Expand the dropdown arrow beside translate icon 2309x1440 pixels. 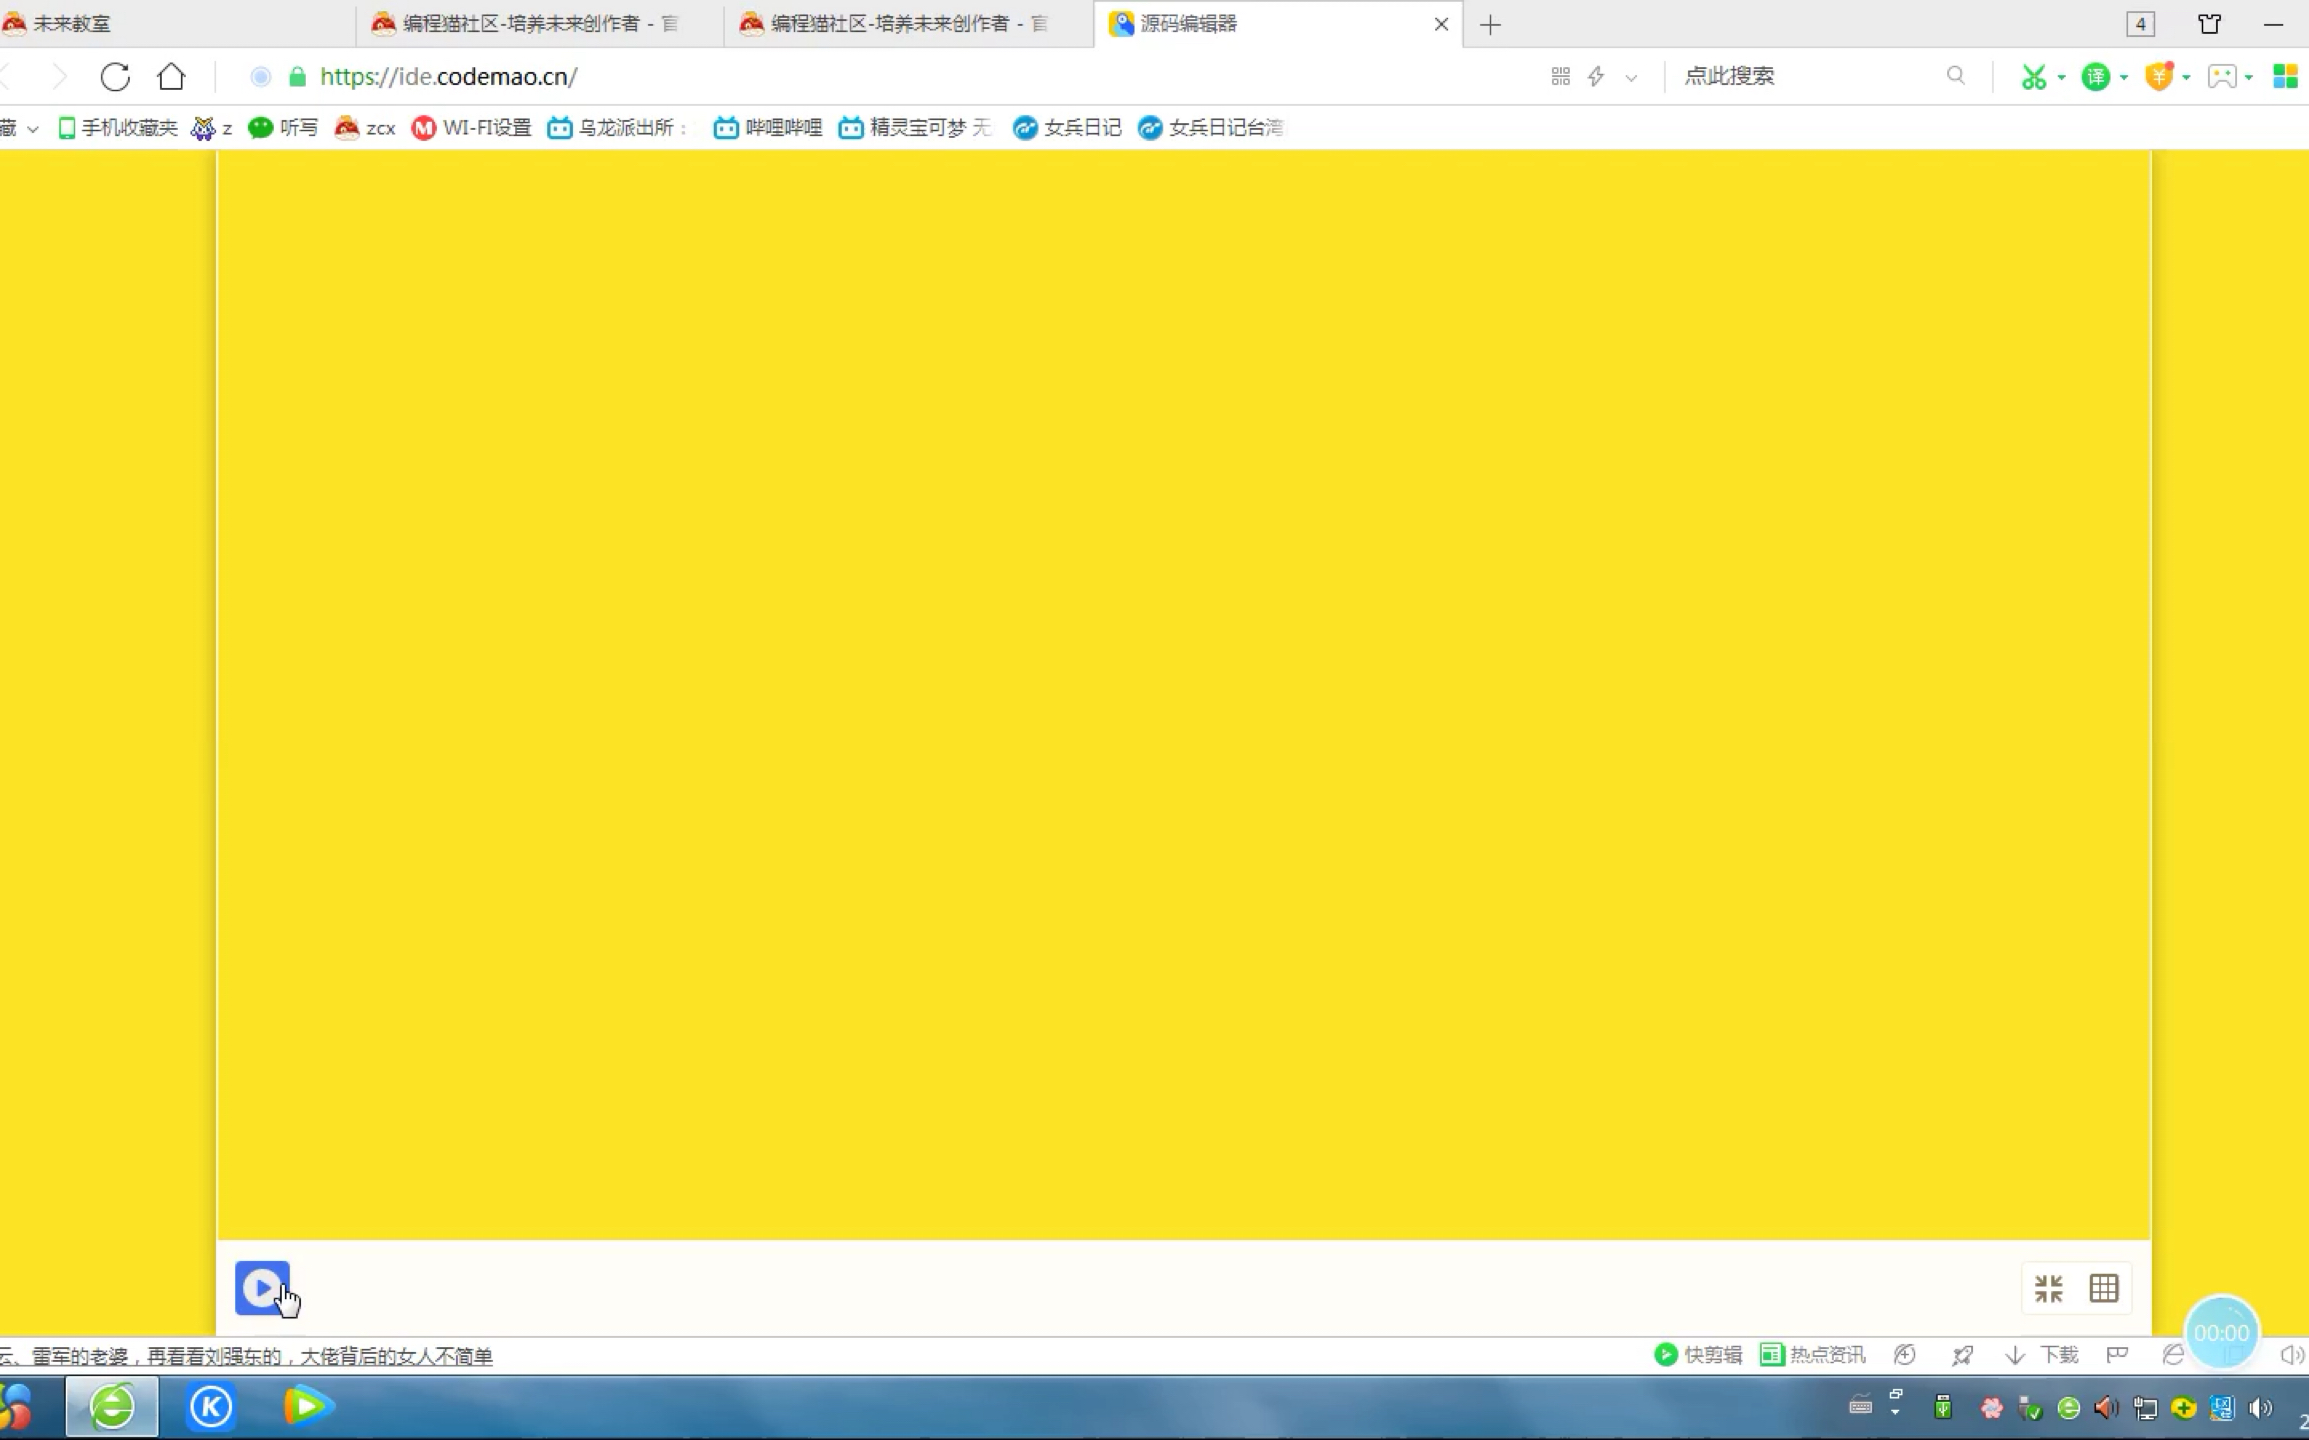2123,78
